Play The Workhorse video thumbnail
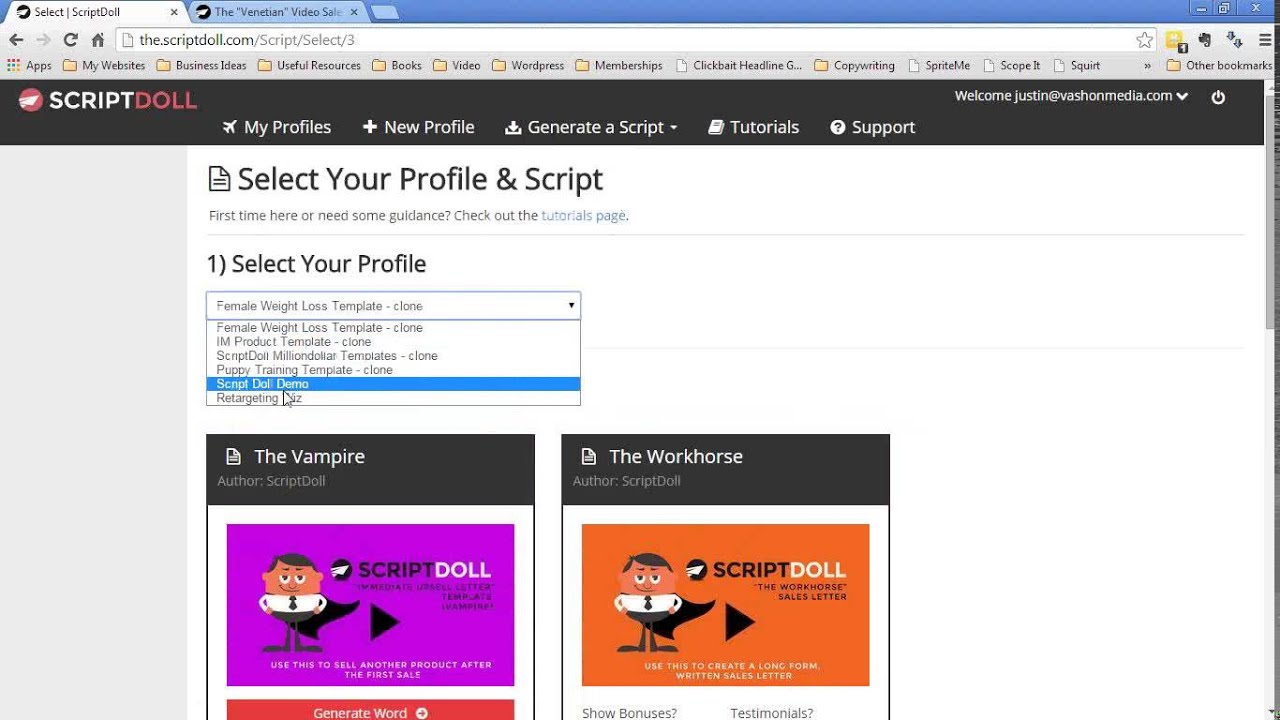The height and width of the screenshot is (720, 1280). [725, 605]
